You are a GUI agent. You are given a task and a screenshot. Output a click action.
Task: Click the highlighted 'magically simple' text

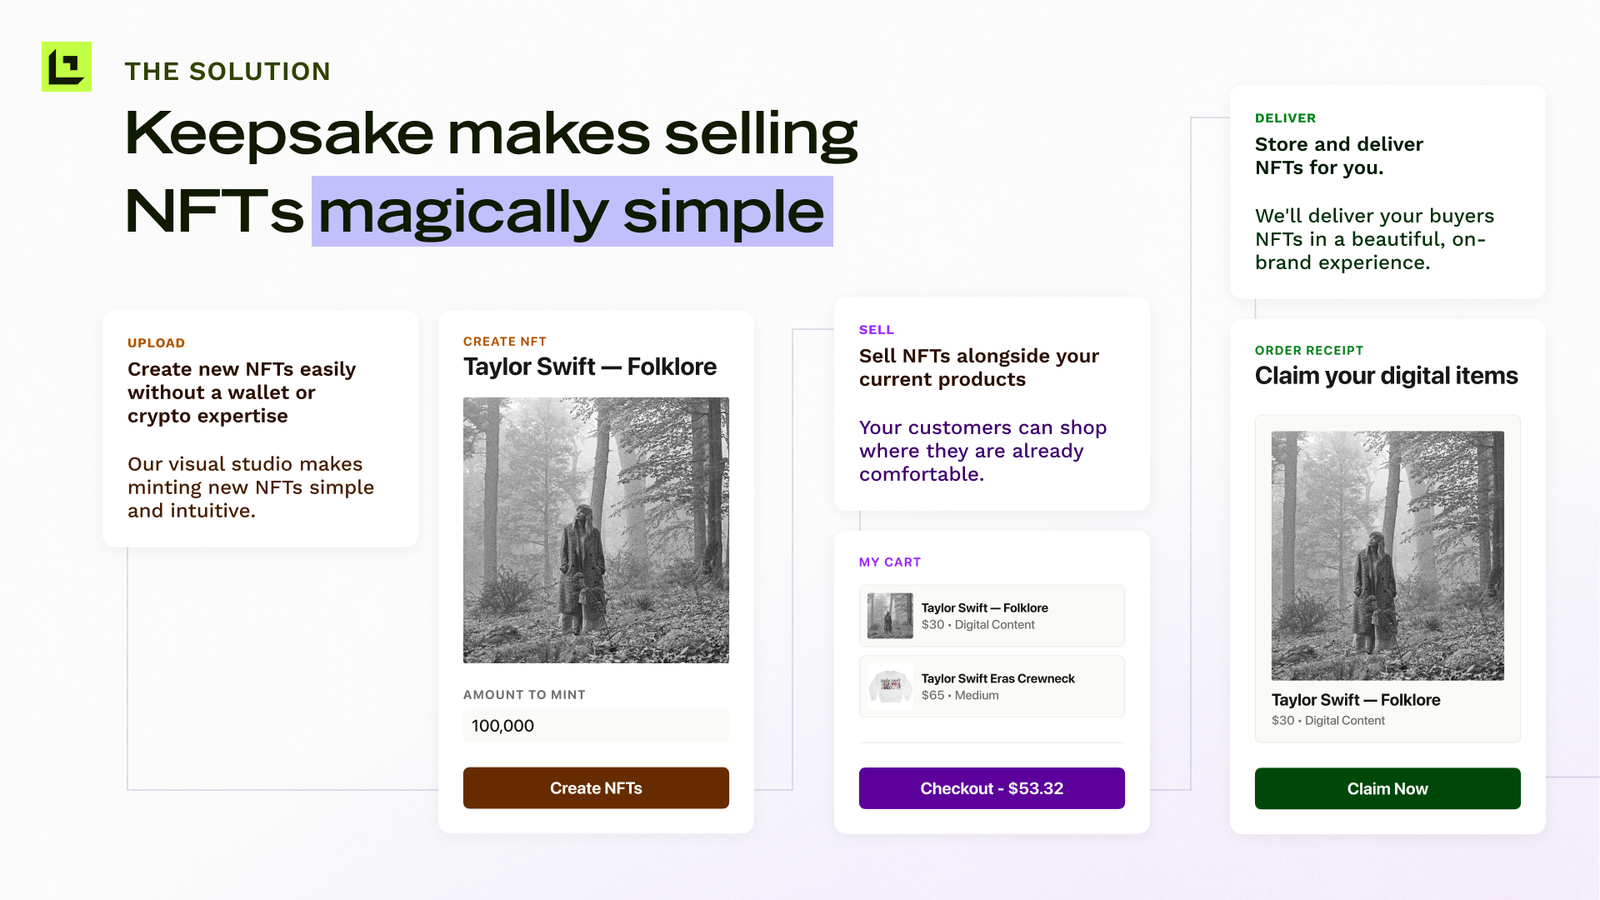coord(572,211)
